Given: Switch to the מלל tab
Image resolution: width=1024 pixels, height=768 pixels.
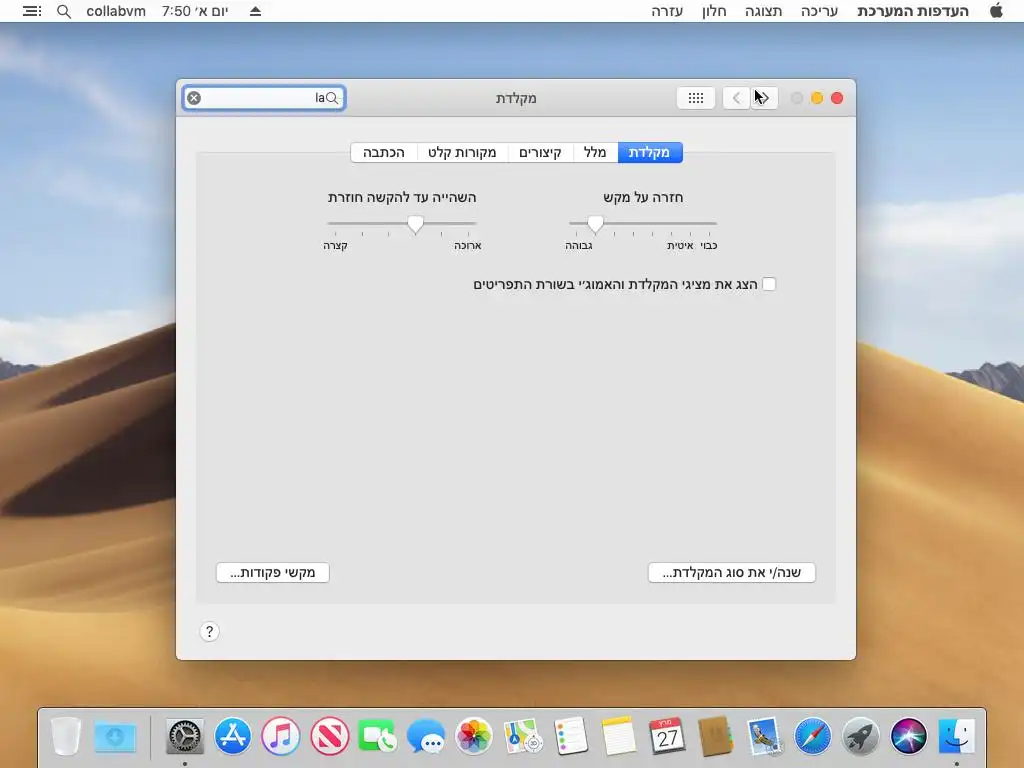Looking at the screenshot, I should [x=595, y=152].
